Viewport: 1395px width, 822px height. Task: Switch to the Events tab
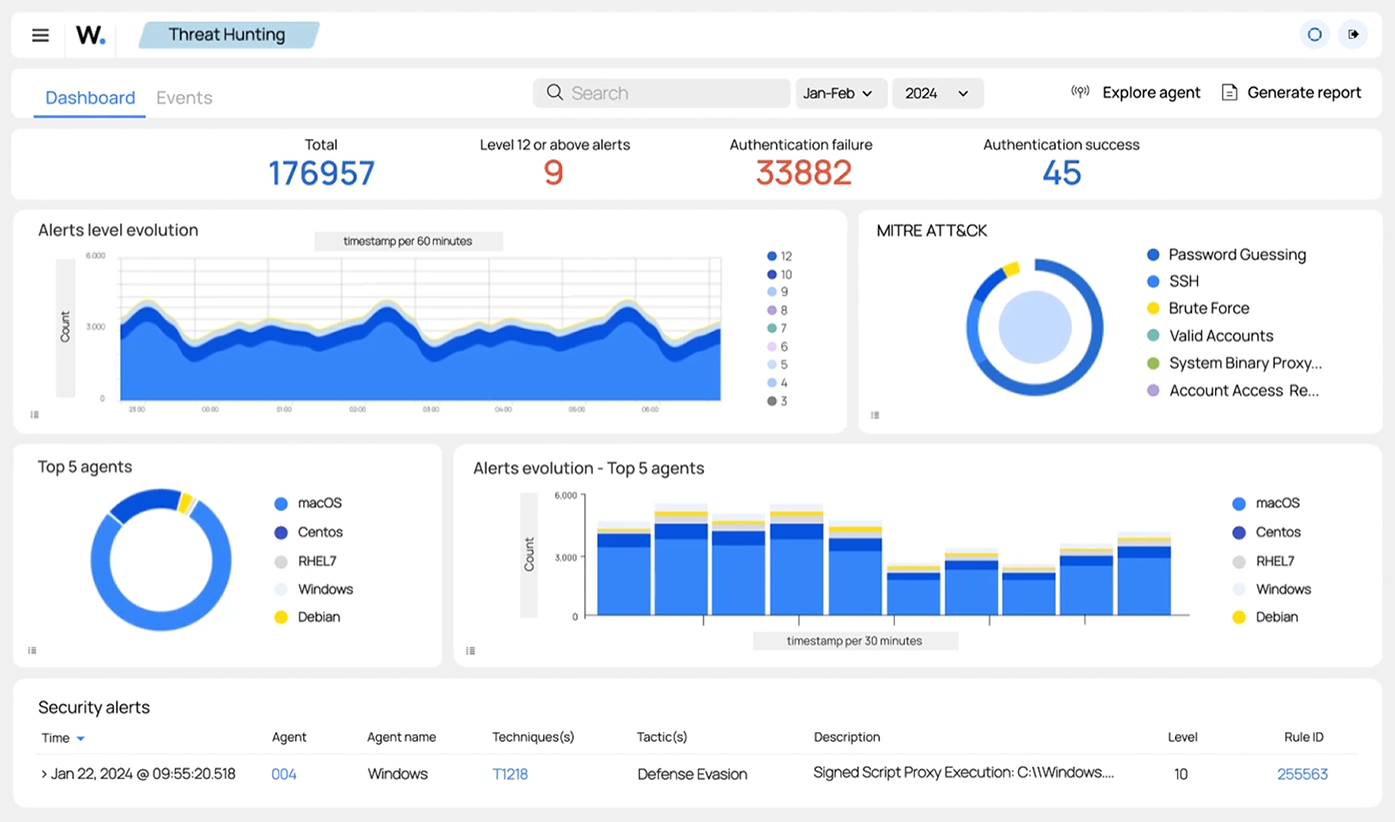click(184, 97)
